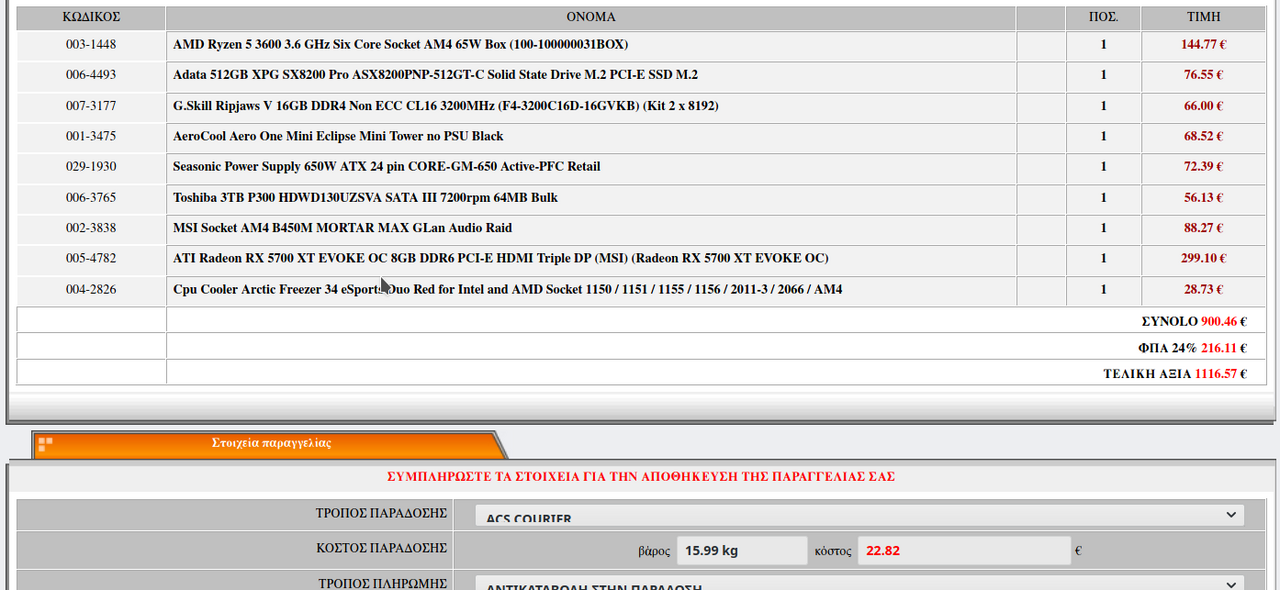Click product code 006-3765
Image resolution: width=1280 pixels, height=590 pixels.
(x=91, y=198)
